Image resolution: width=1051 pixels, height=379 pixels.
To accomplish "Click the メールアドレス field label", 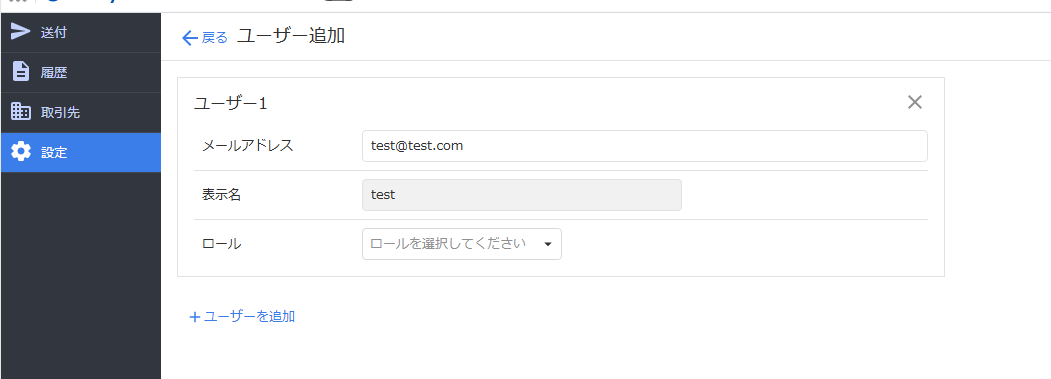I will pyautogui.click(x=248, y=146).
